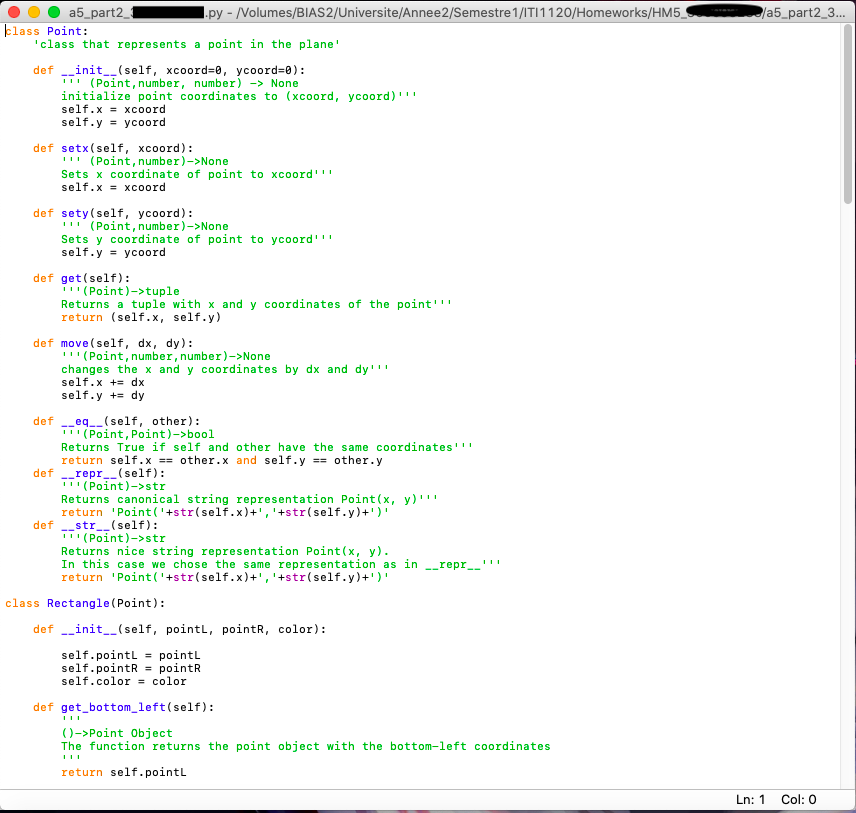Viewport: 856px width, 813px height.
Task: Click the vertical scrollbar thumb
Action: click(x=848, y=115)
